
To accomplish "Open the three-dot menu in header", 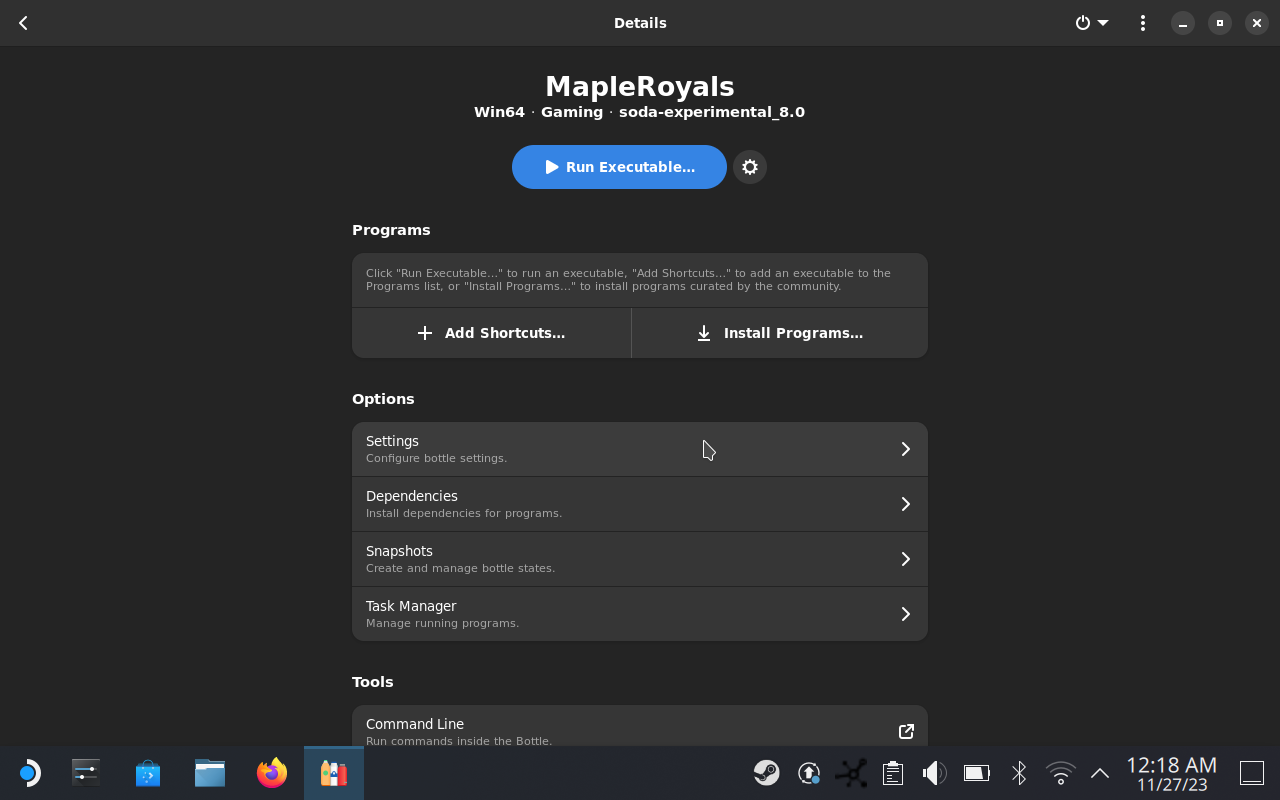I will pos(1143,23).
